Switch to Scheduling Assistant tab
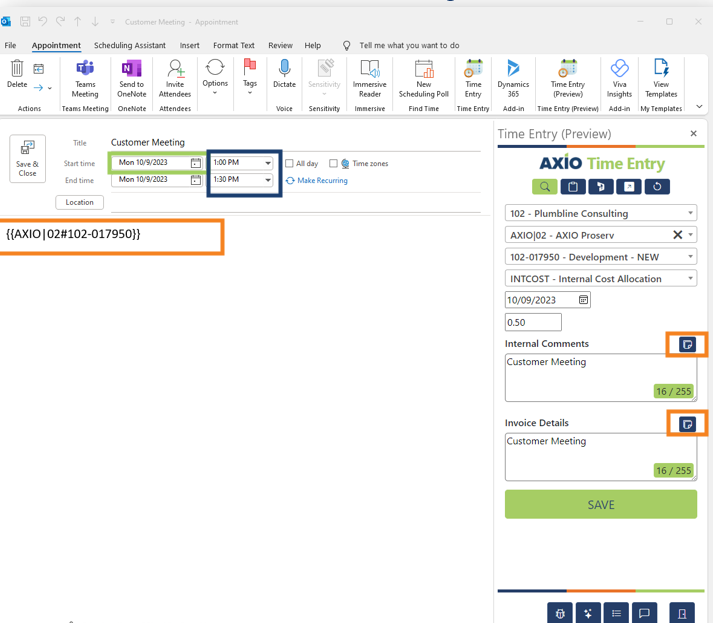Image resolution: width=713 pixels, height=623 pixels. [x=130, y=45]
